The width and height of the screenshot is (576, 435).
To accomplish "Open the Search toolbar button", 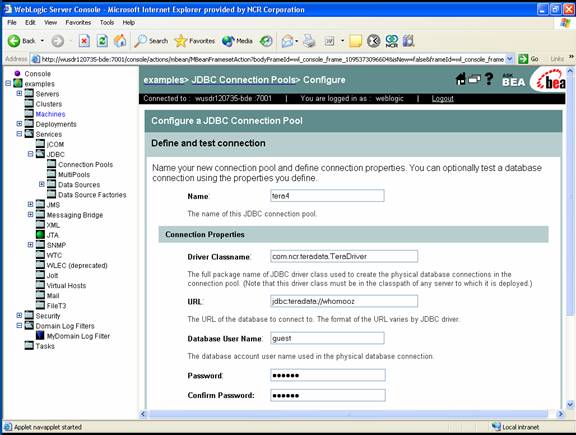I will point(151,41).
